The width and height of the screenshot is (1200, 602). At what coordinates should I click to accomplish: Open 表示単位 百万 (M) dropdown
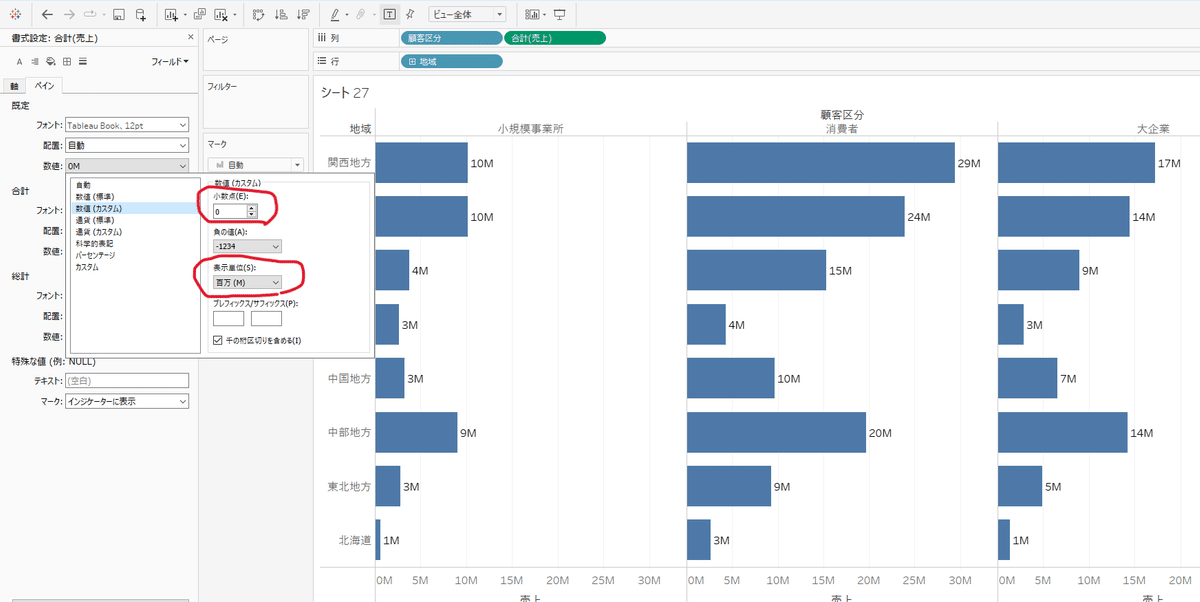247,282
